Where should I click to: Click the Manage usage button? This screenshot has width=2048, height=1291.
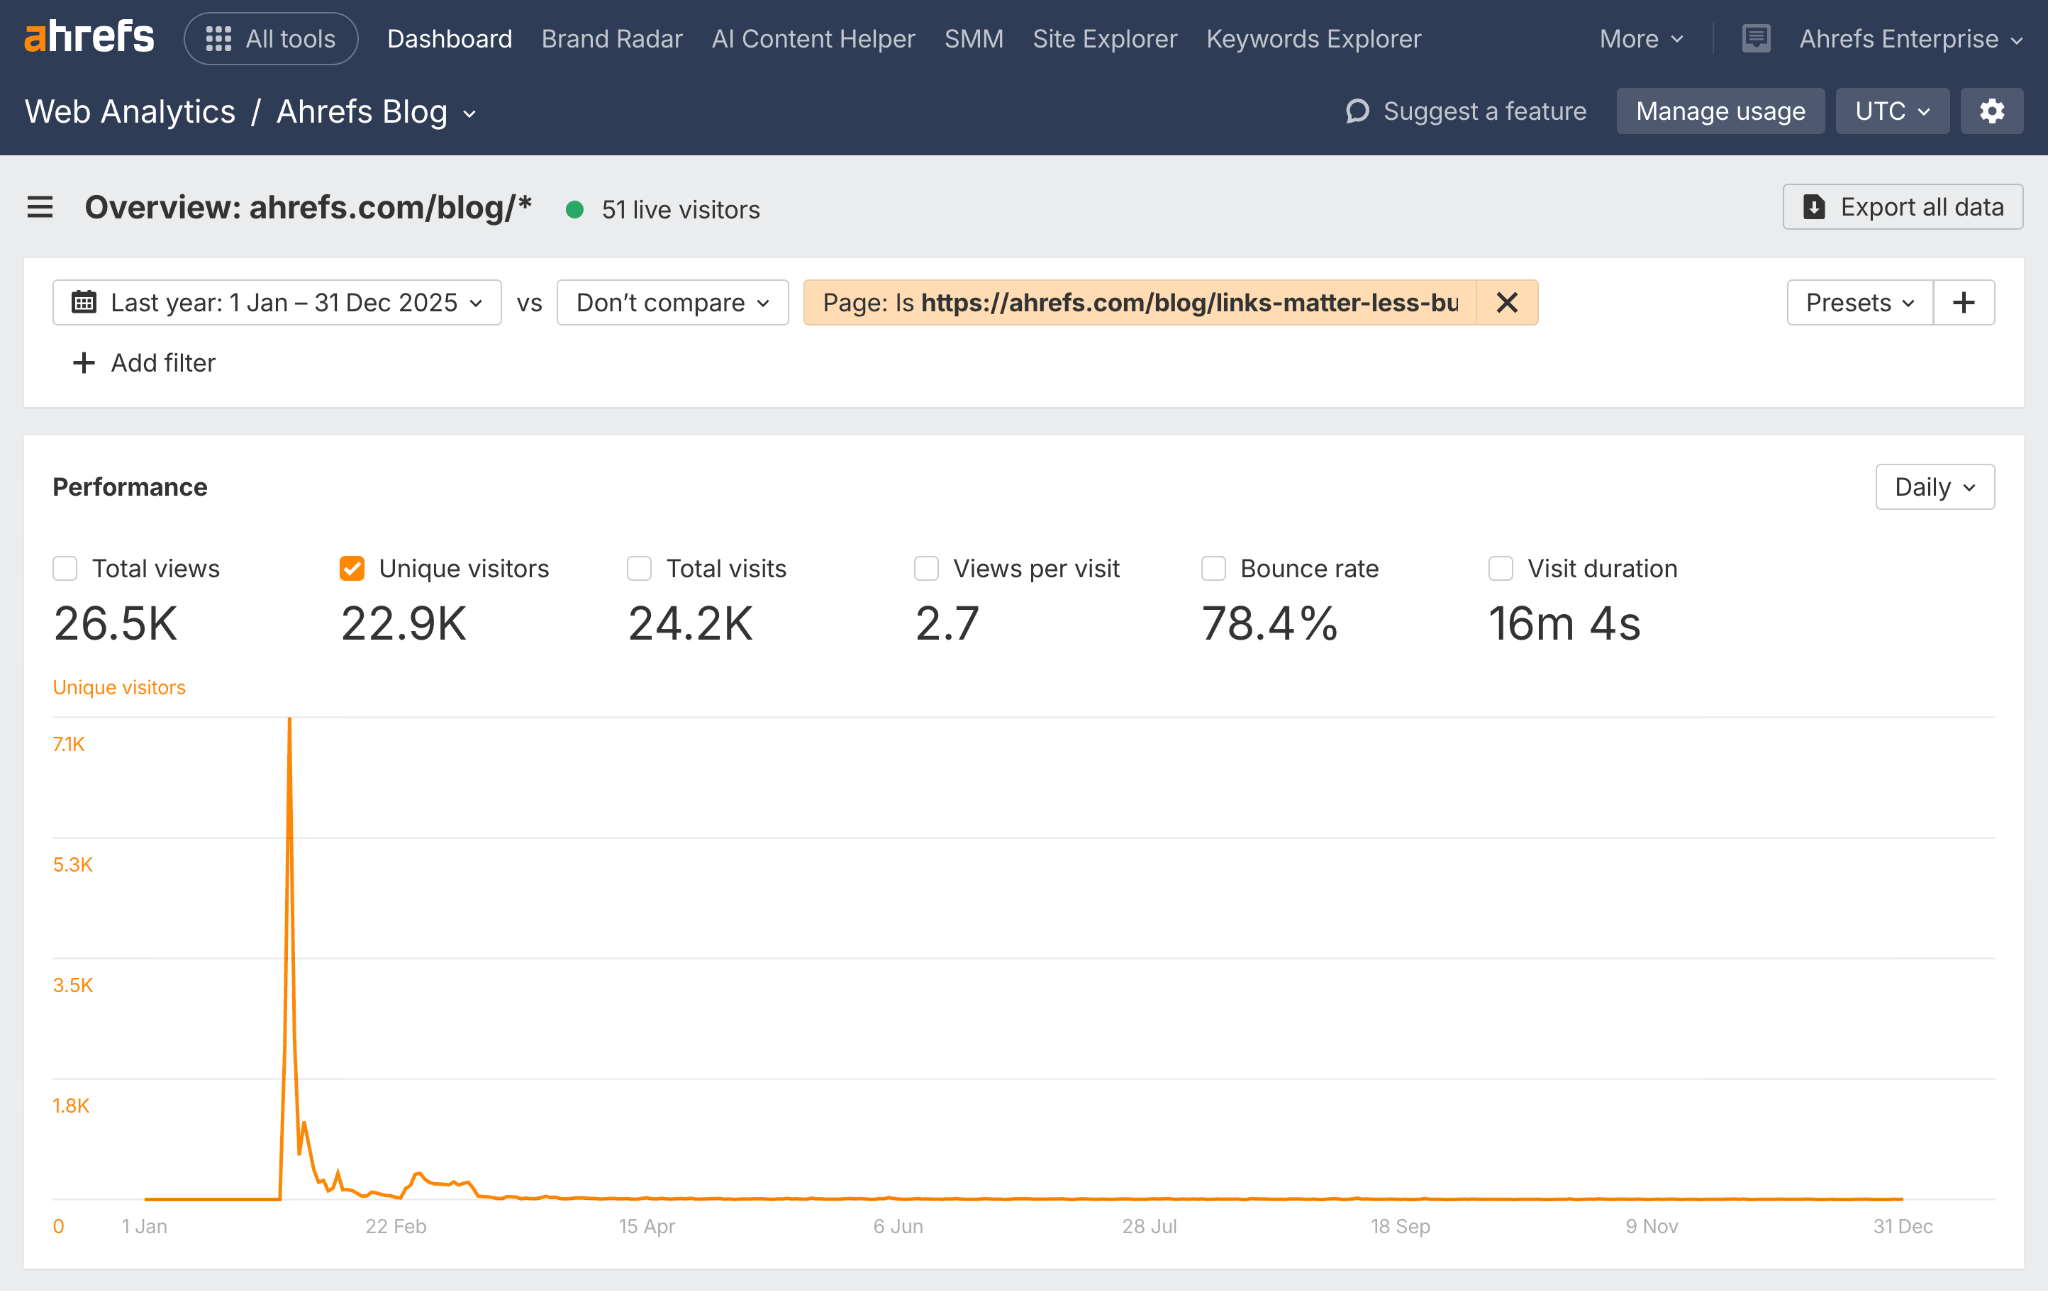click(x=1720, y=111)
